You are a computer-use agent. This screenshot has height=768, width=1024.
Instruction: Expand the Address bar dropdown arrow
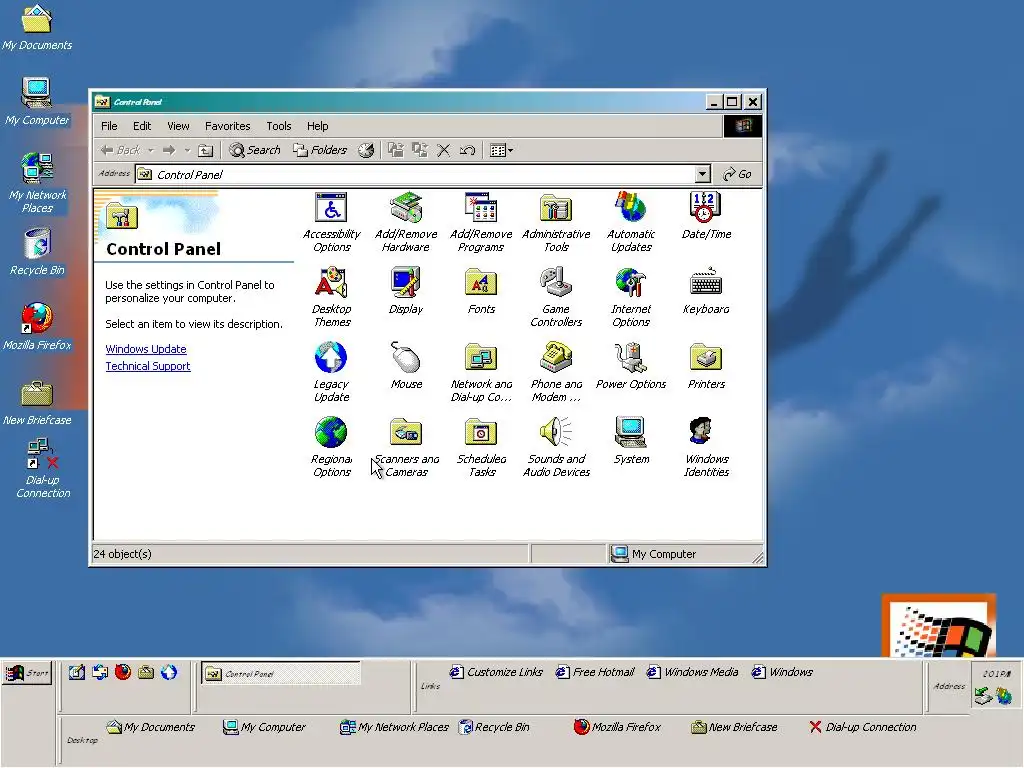coord(703,174)
